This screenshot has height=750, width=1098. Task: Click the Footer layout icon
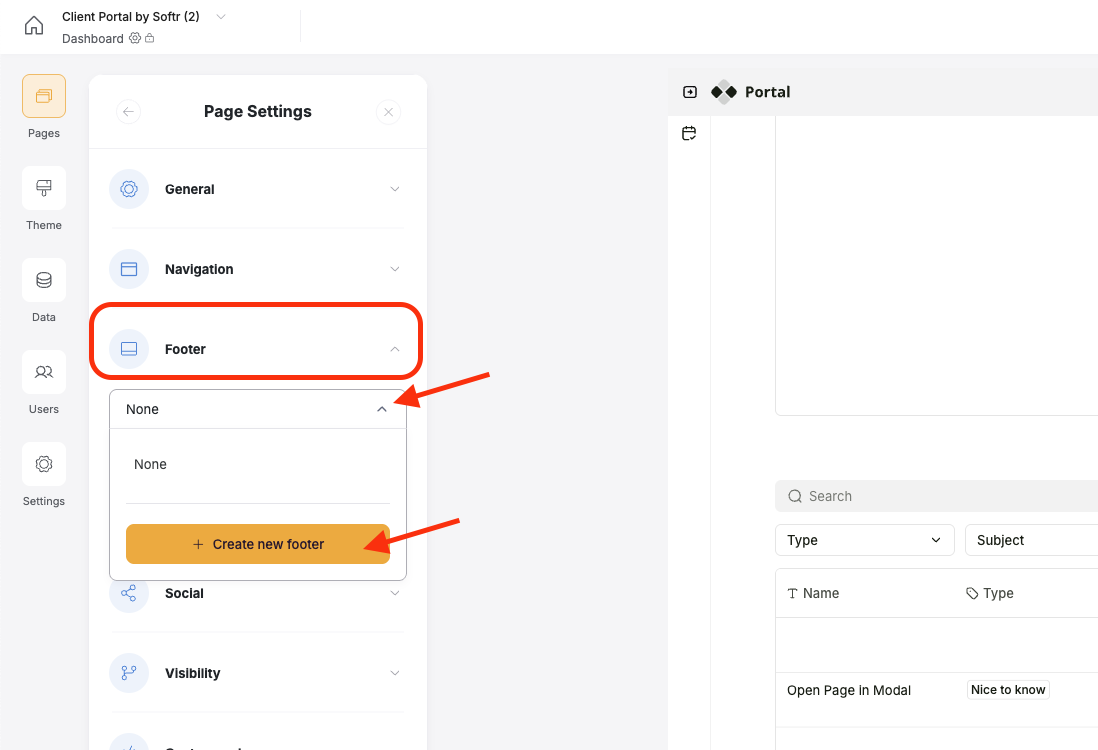[129, 349]
